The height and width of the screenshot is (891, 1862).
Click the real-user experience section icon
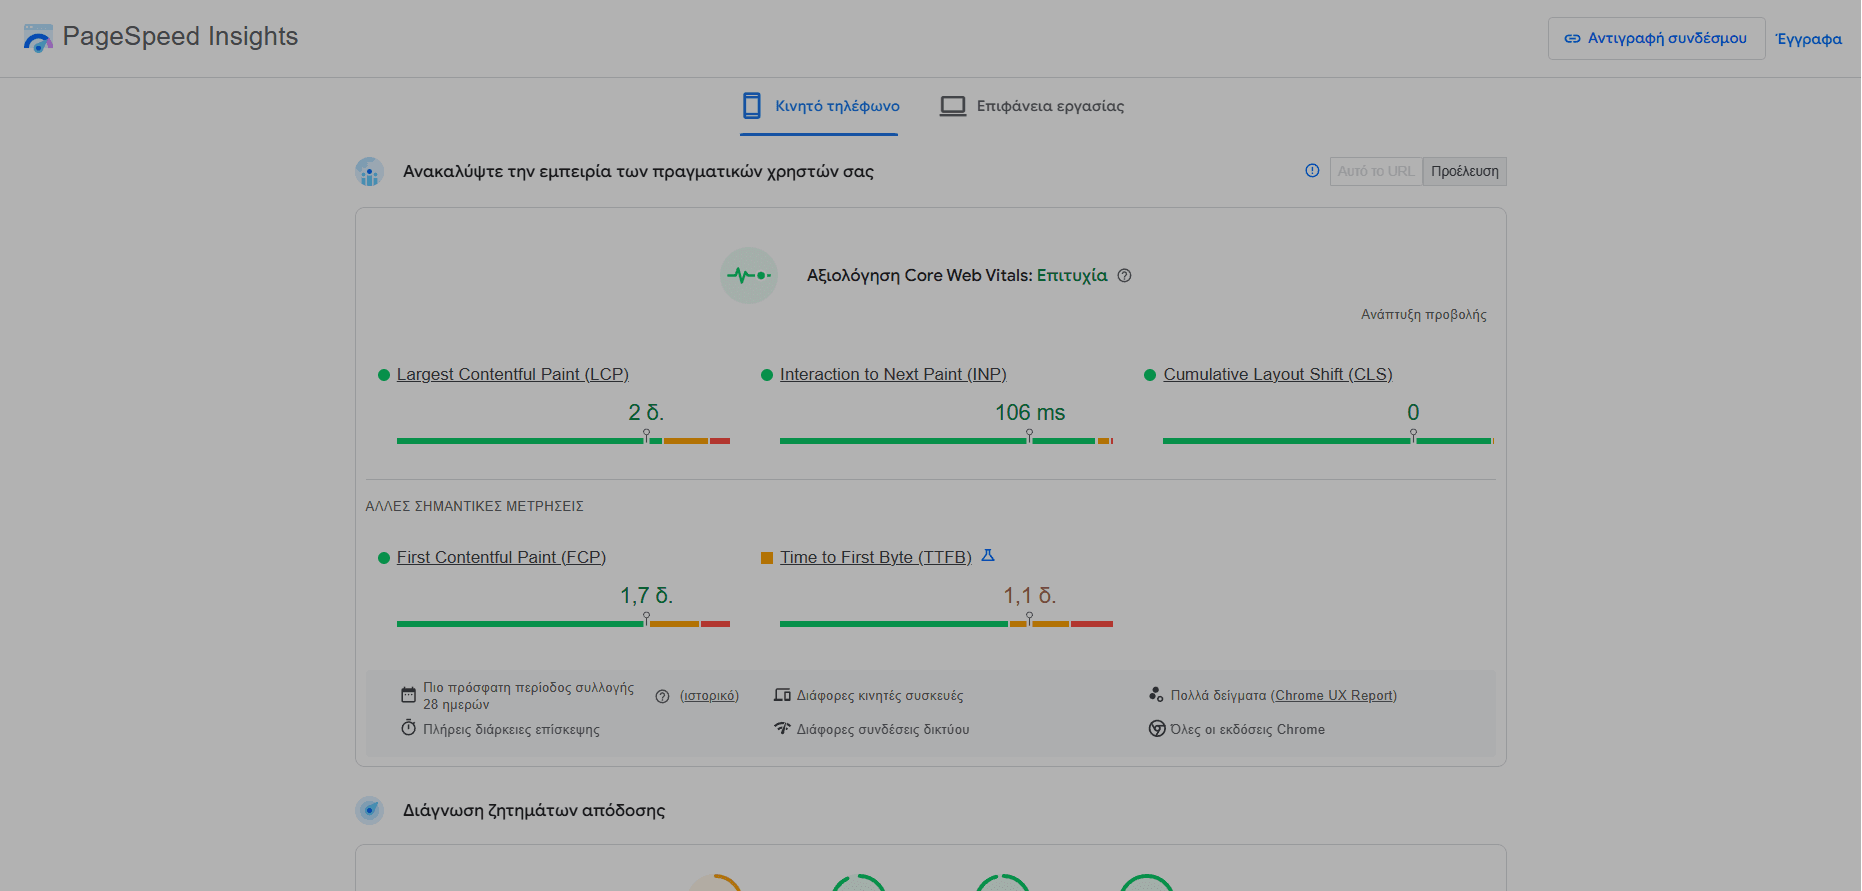coord(370,172)
